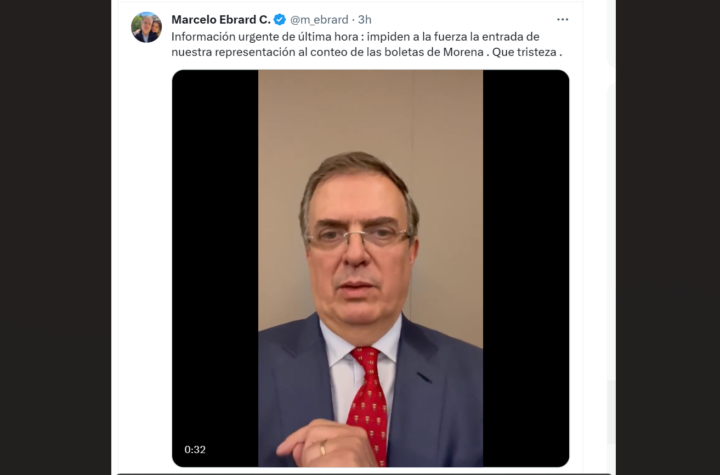Play the embedded video in the tweet

coord(371,268)
